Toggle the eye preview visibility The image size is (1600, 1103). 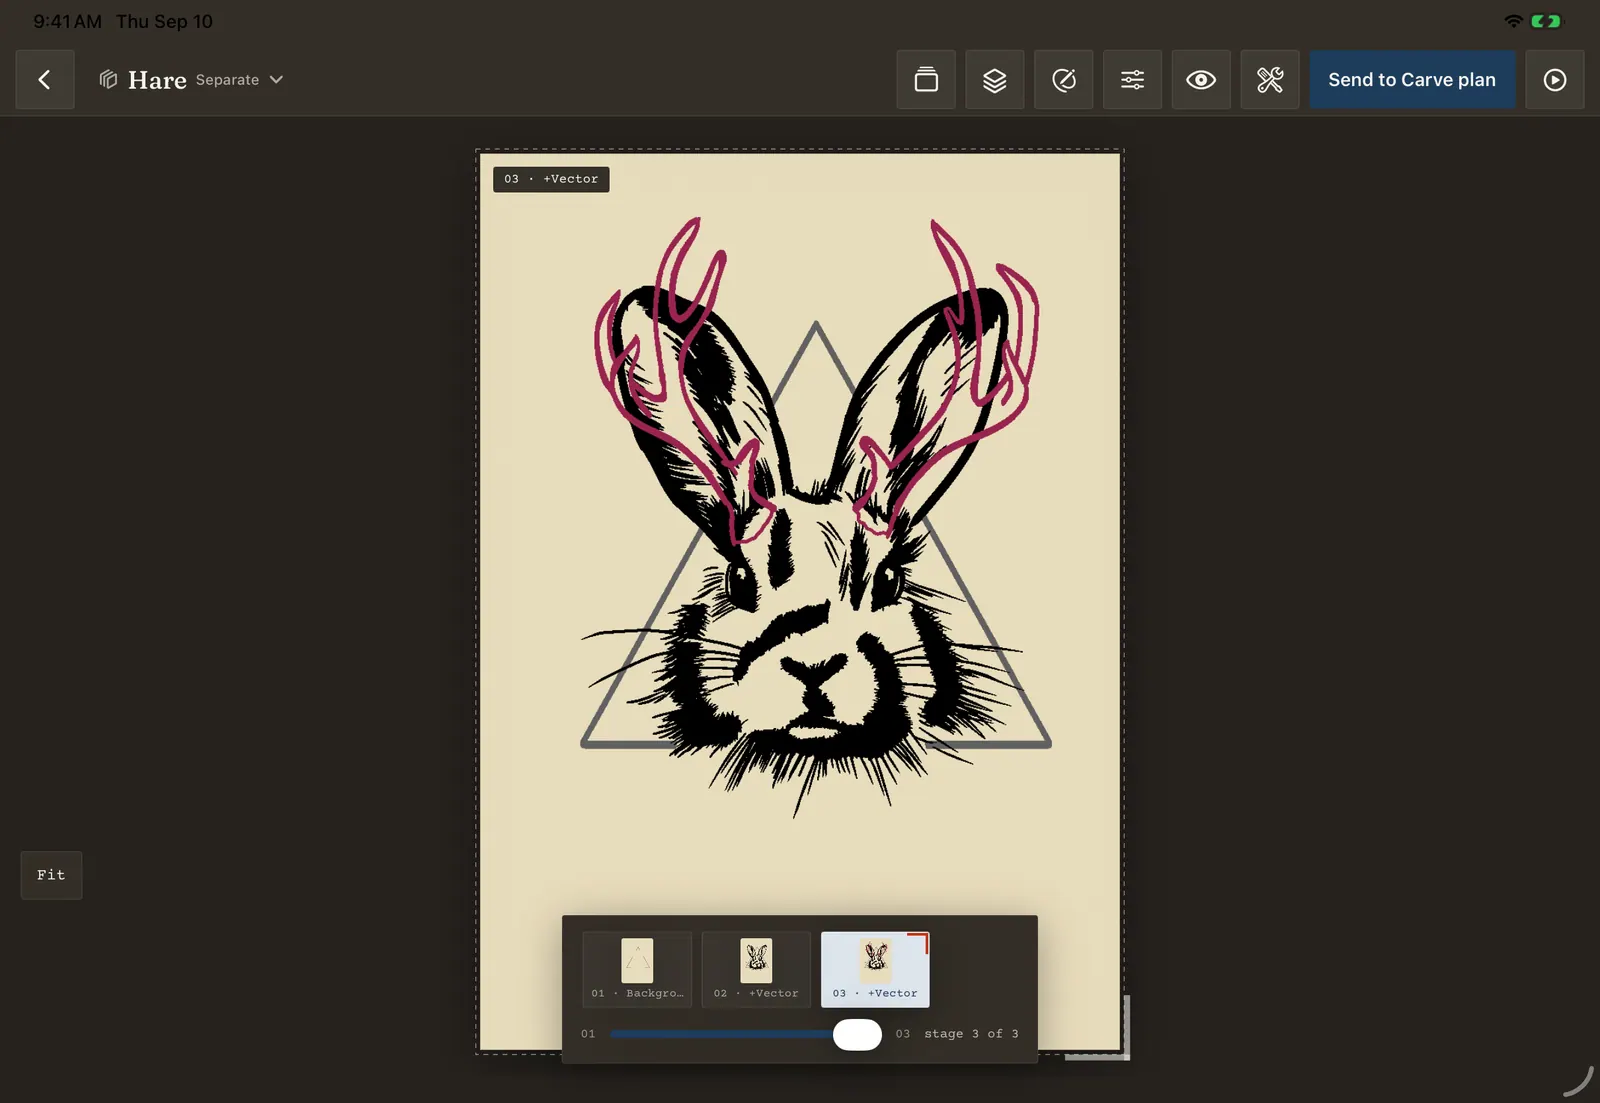[x=1201, y=80]
